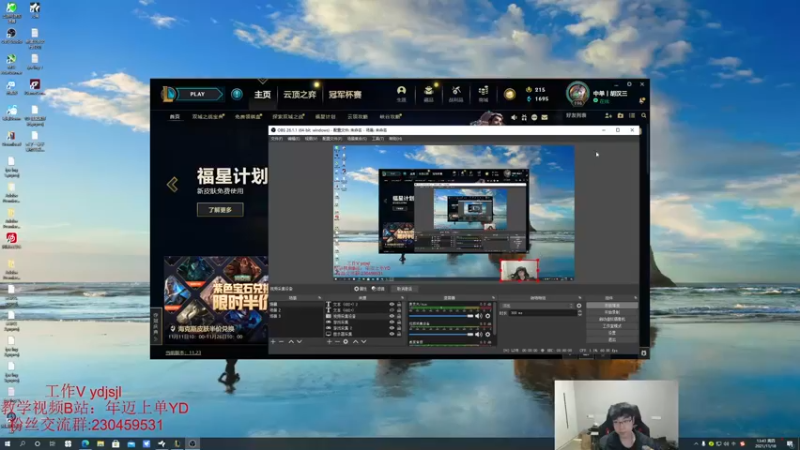Toggle lock on the 显示器采集 source

(399, 334)
